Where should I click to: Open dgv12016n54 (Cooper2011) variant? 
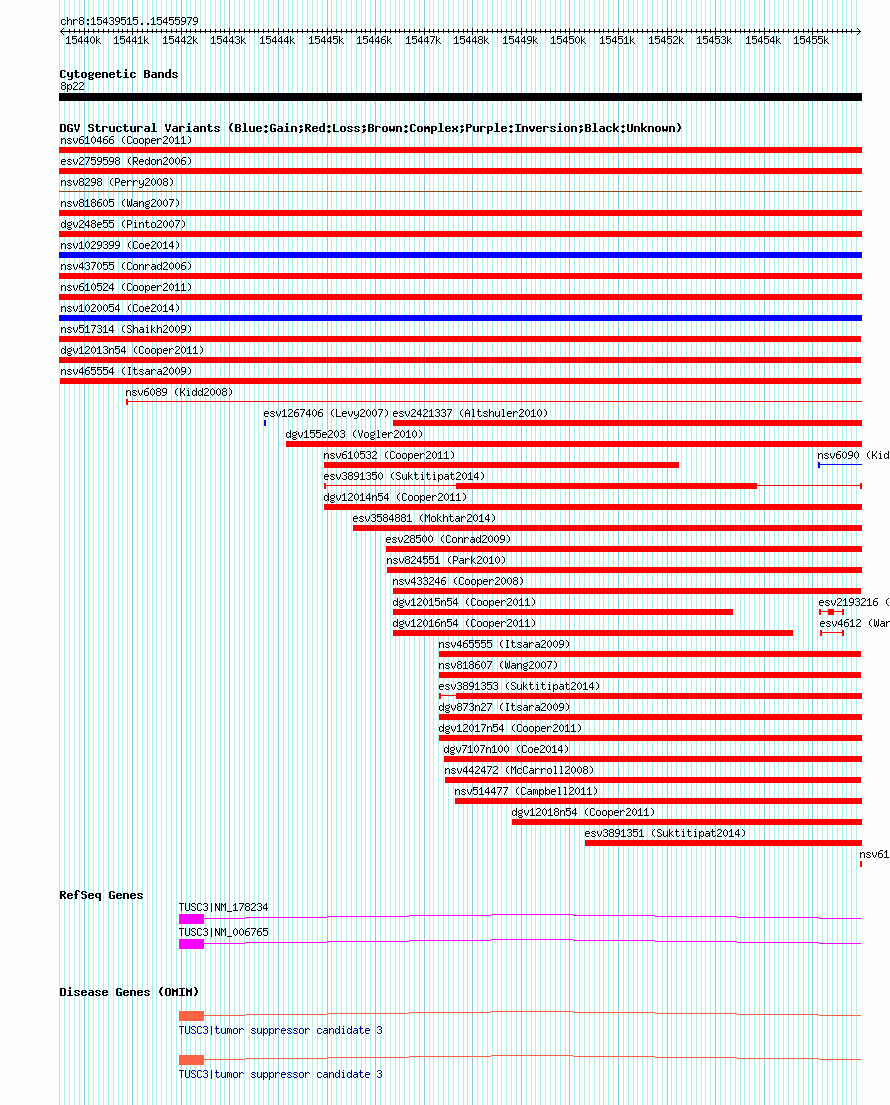point(464,624)
